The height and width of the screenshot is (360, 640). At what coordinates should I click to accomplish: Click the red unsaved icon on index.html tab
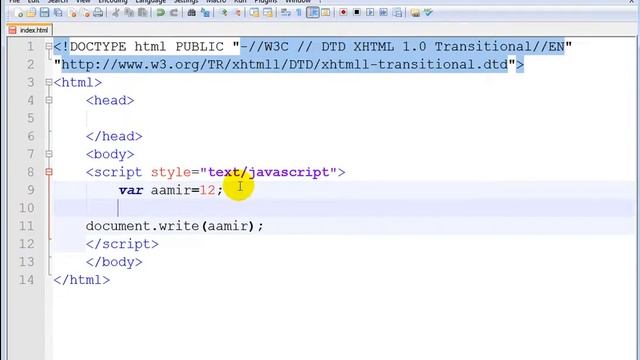13,30
